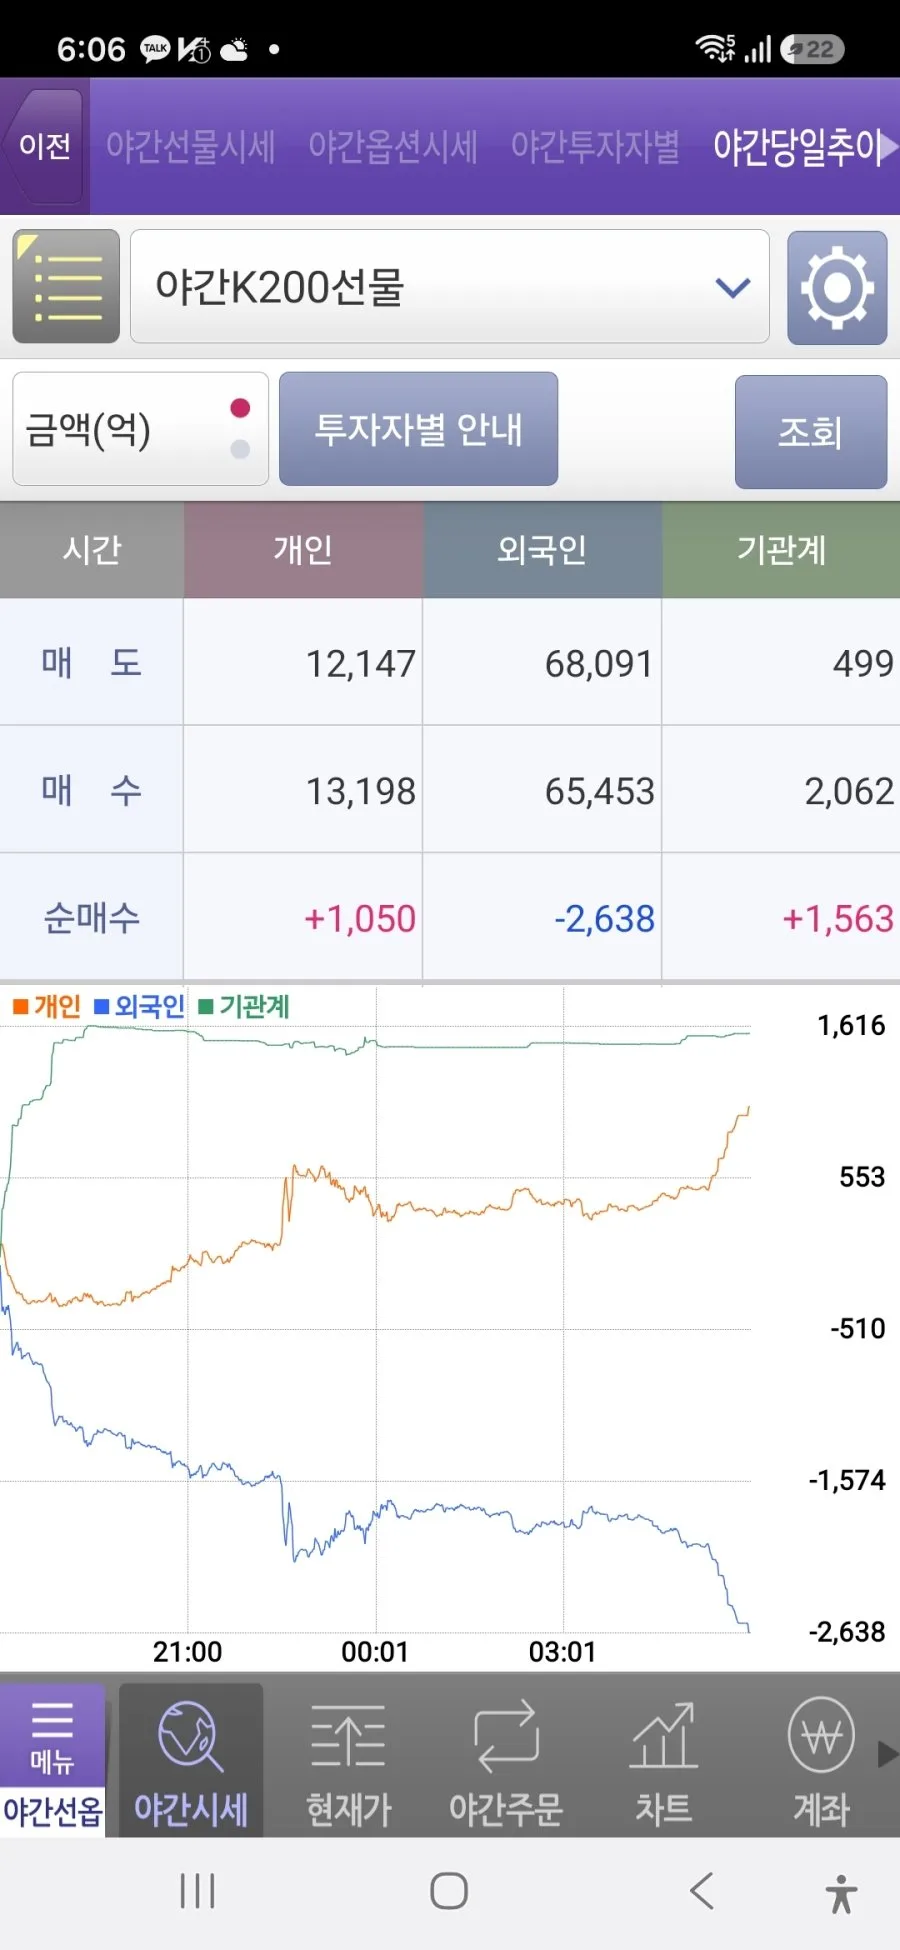The image size is (900, 1950).
Task: Toggle 기관계 series in chart legend
Action: coord(244,1006)
